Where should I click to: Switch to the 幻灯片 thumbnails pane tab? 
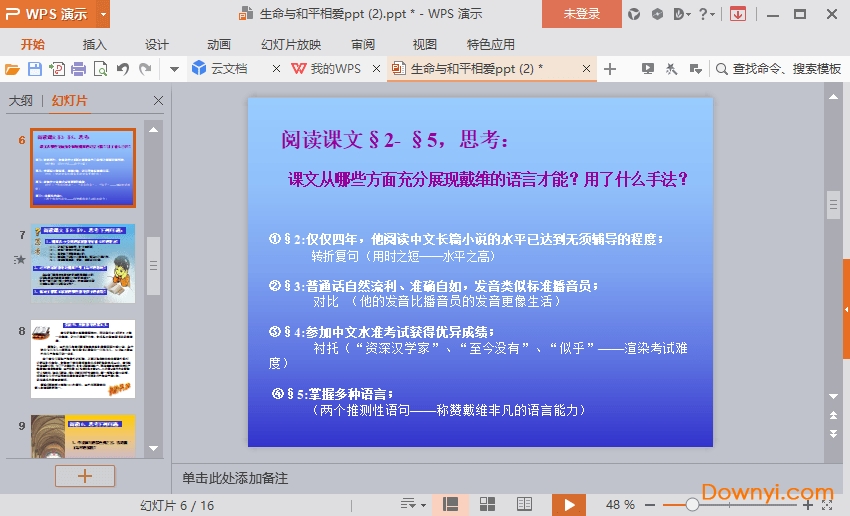(69, 101)
